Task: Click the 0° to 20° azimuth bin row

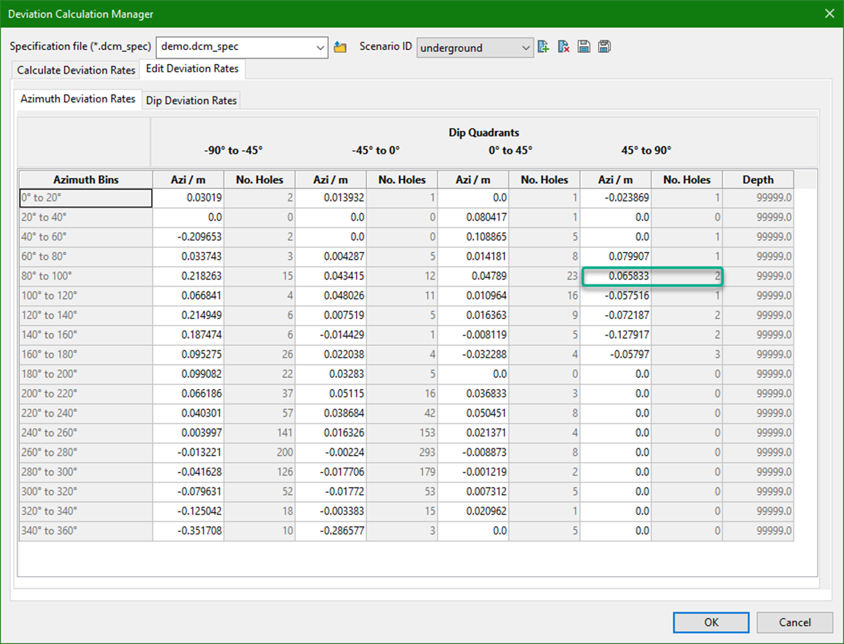Action: 85,198
